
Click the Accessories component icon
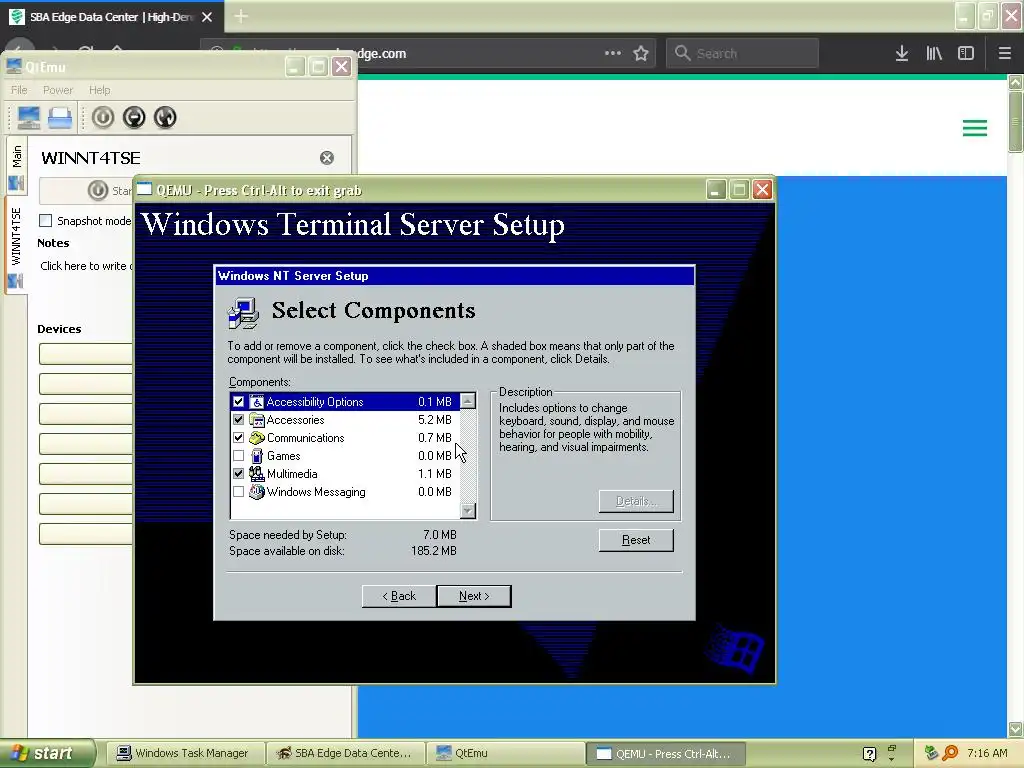click(x=257, y=420)
